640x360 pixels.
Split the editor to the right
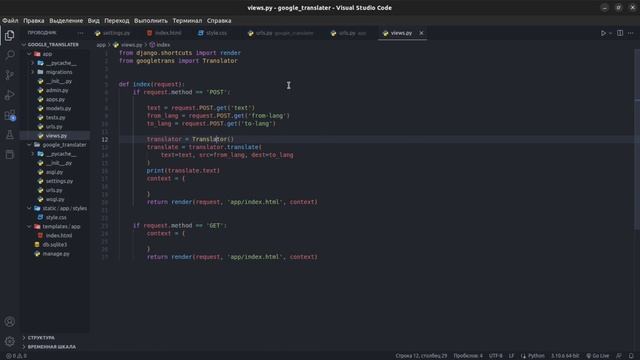pos(620,33)
